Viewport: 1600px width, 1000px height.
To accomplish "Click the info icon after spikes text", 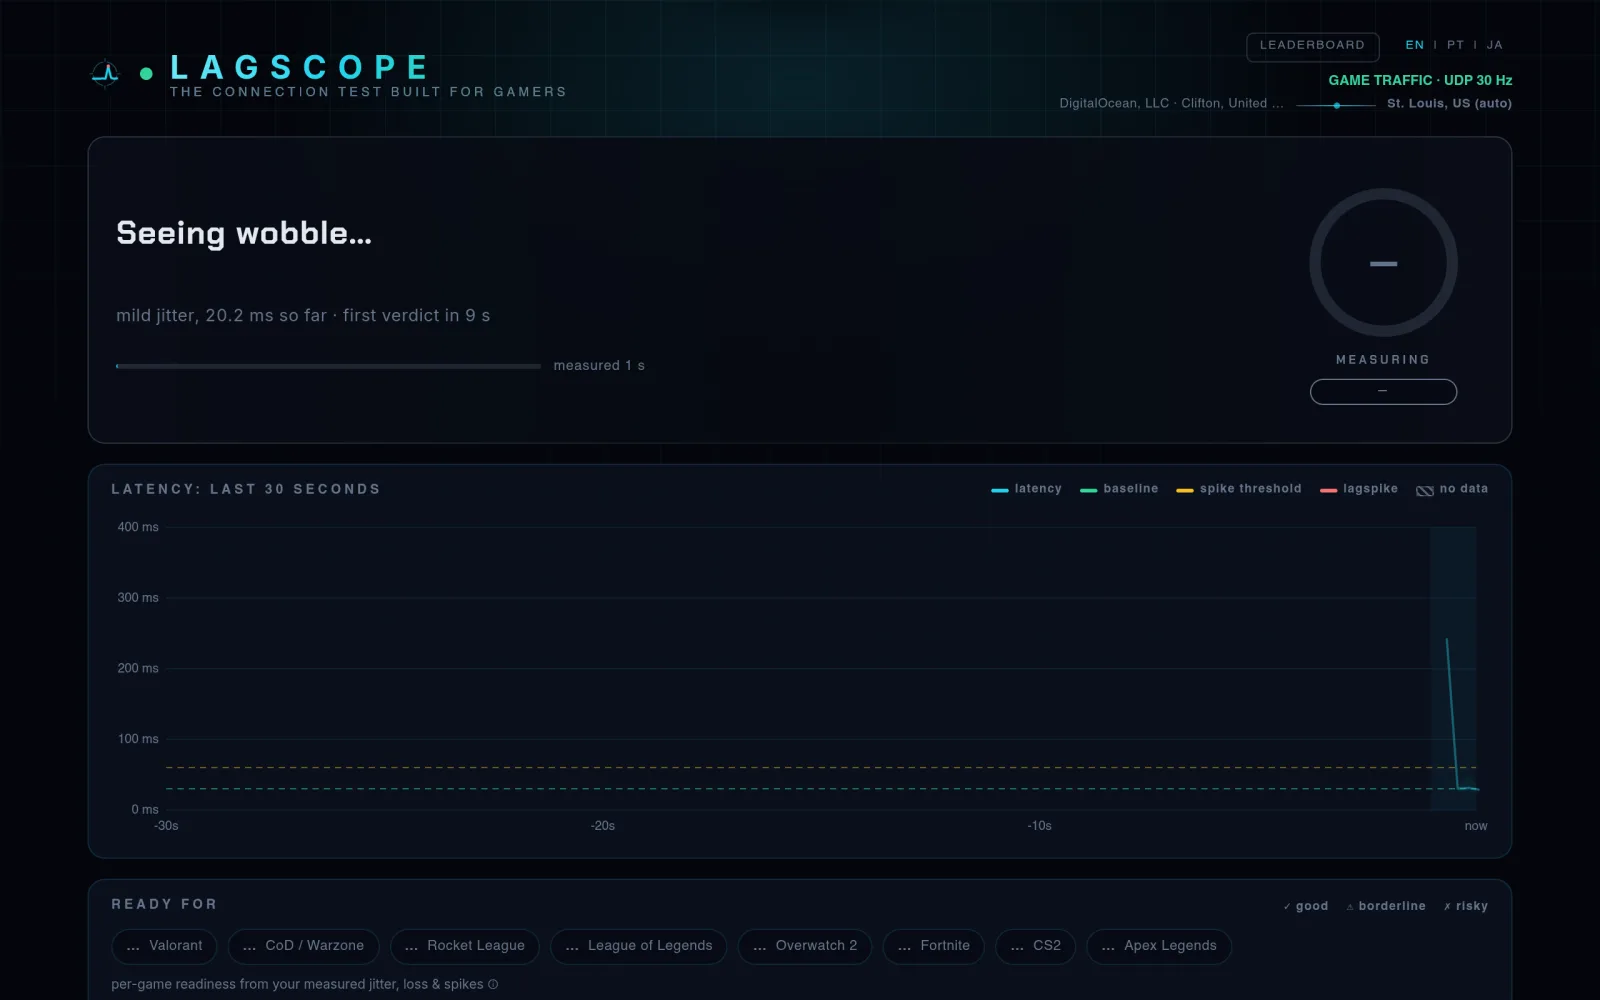I will [x=493, y=984].
